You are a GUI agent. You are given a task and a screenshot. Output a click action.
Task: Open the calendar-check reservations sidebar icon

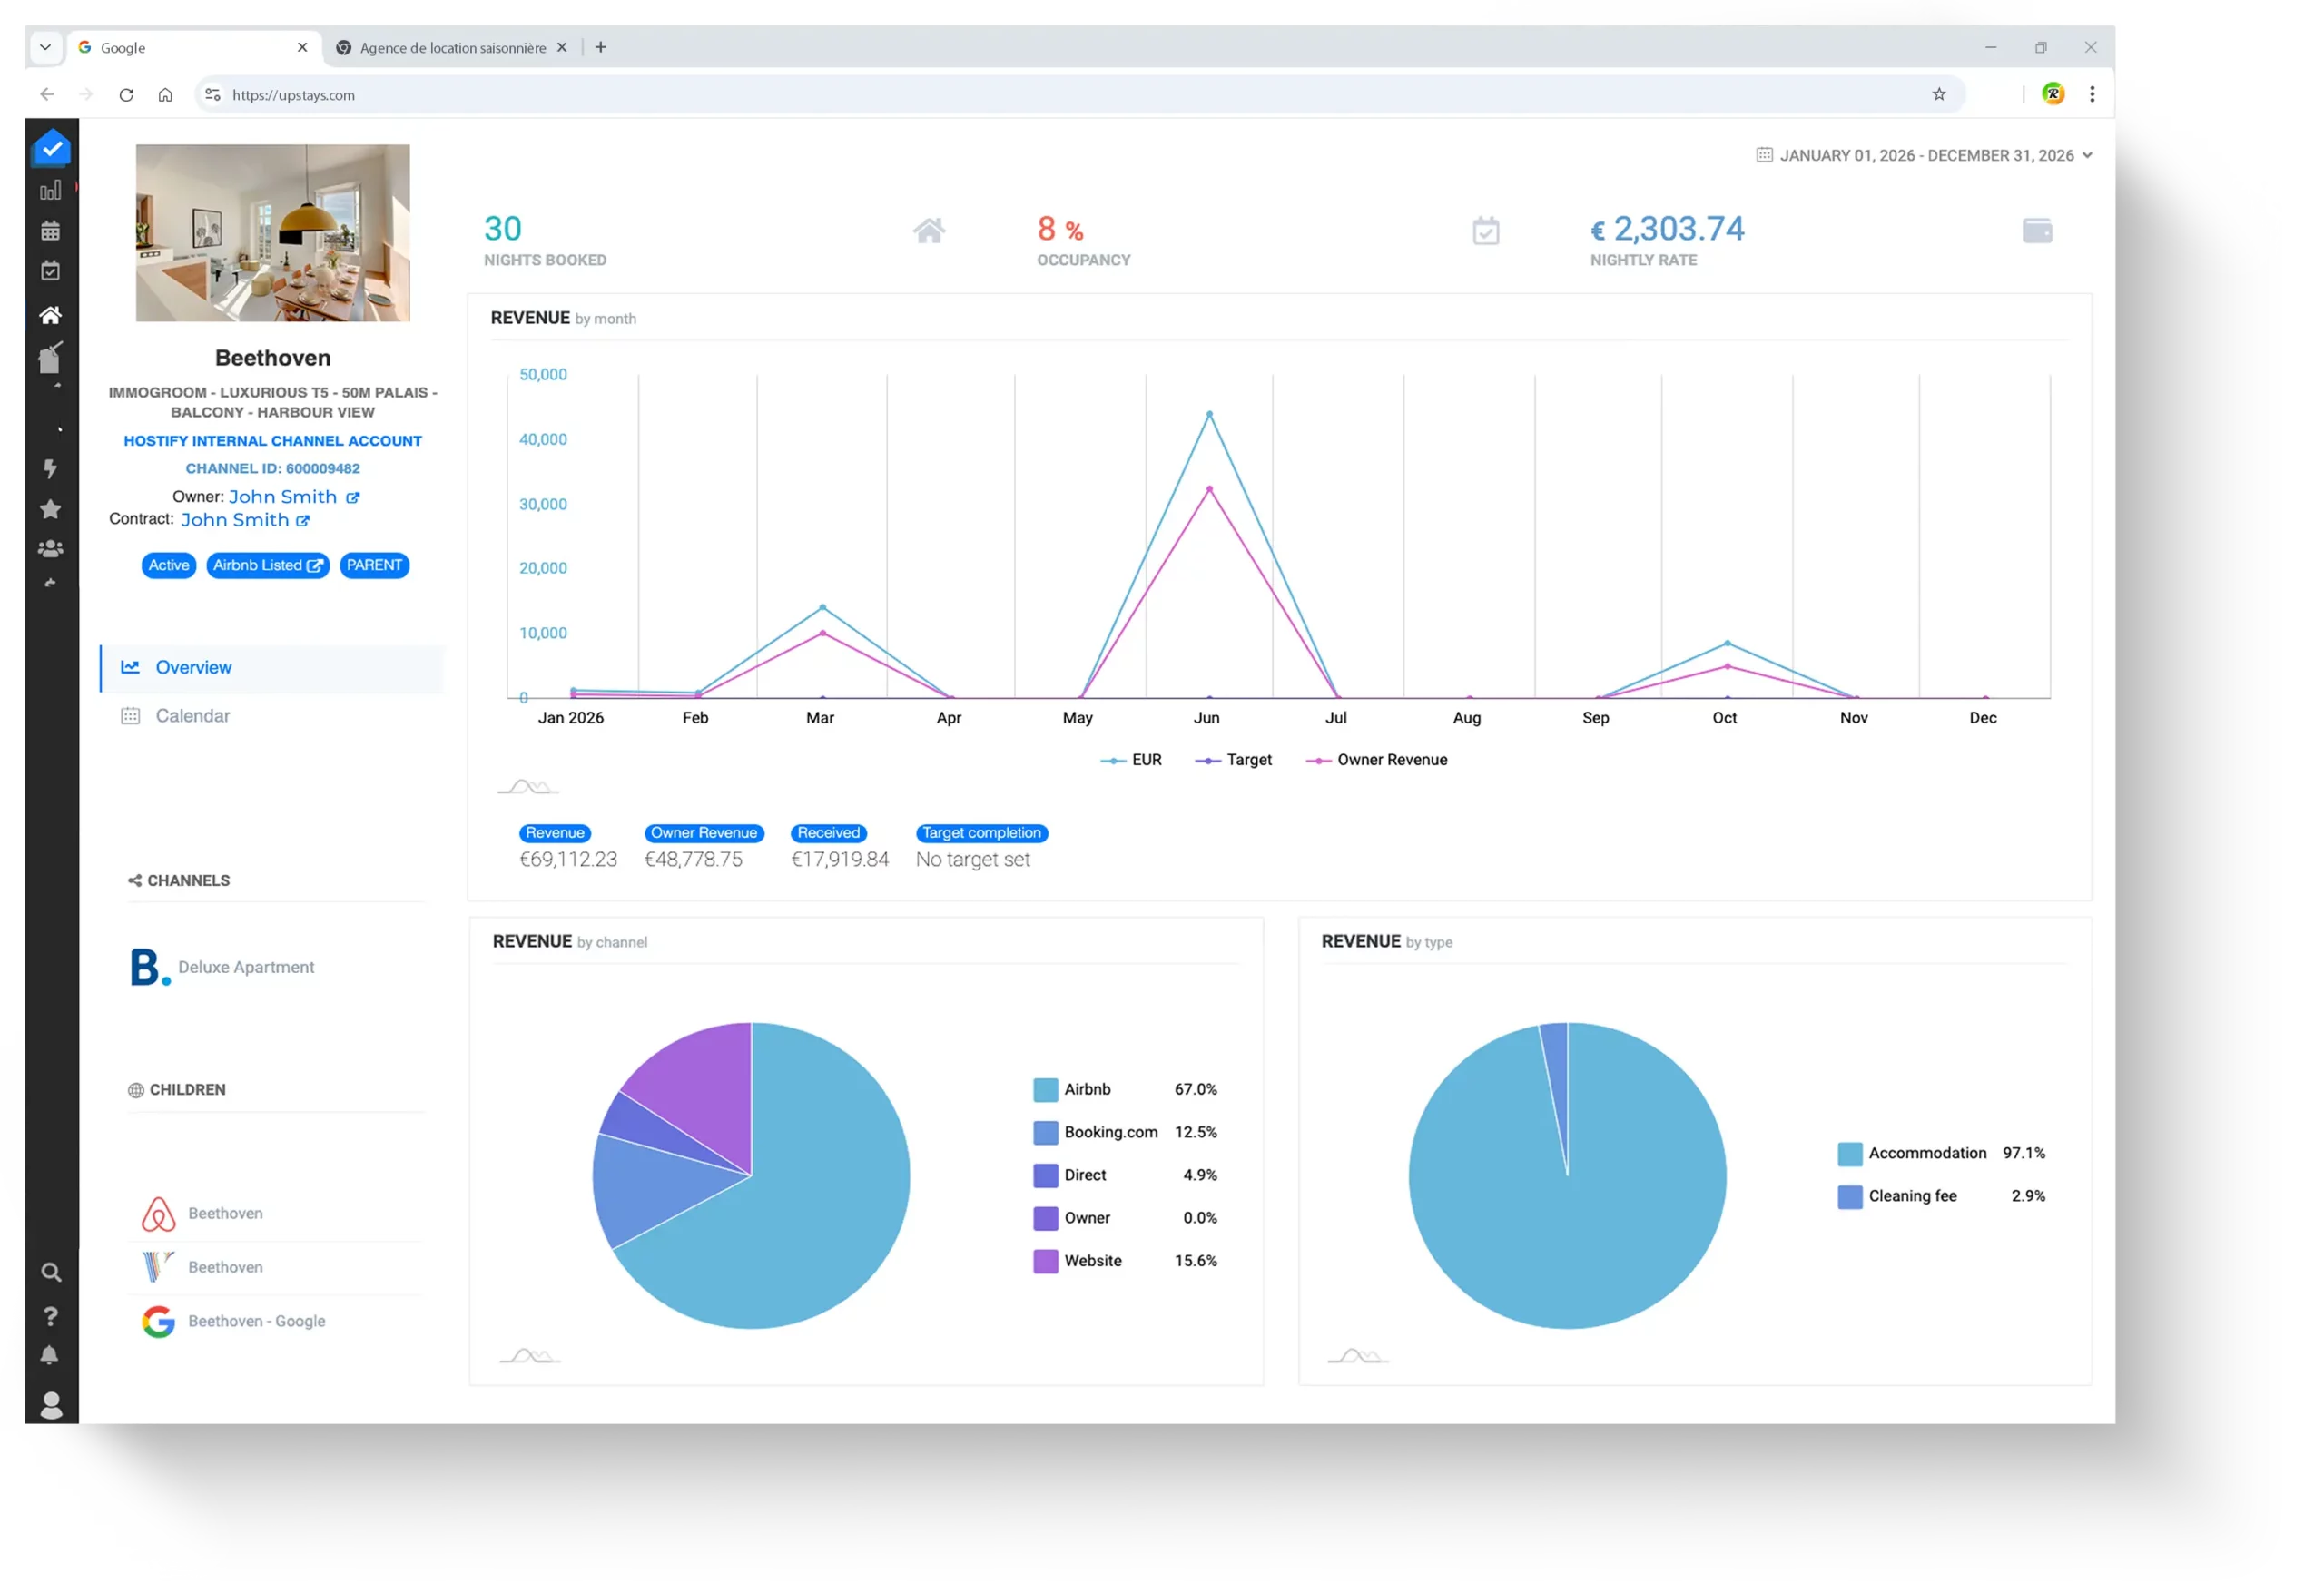50,271
